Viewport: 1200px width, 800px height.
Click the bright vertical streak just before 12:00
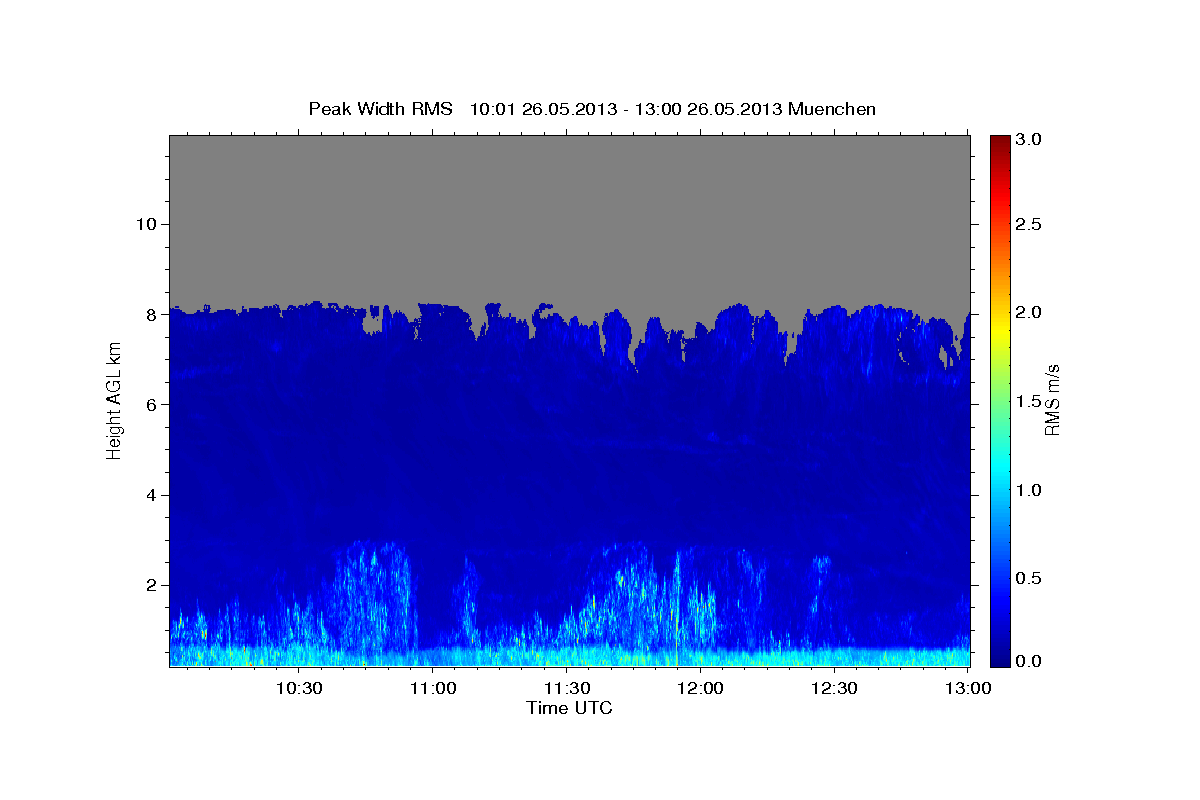click(x=677, y=605)
